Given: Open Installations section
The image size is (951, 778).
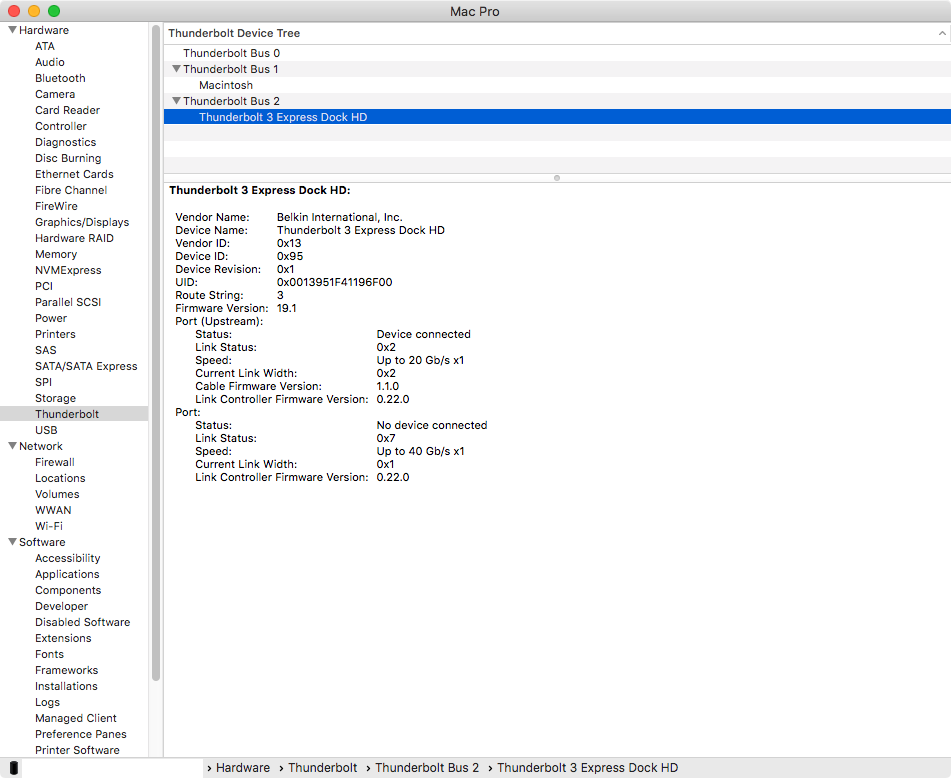Looking at the screenshot, I should pos(66,686).
